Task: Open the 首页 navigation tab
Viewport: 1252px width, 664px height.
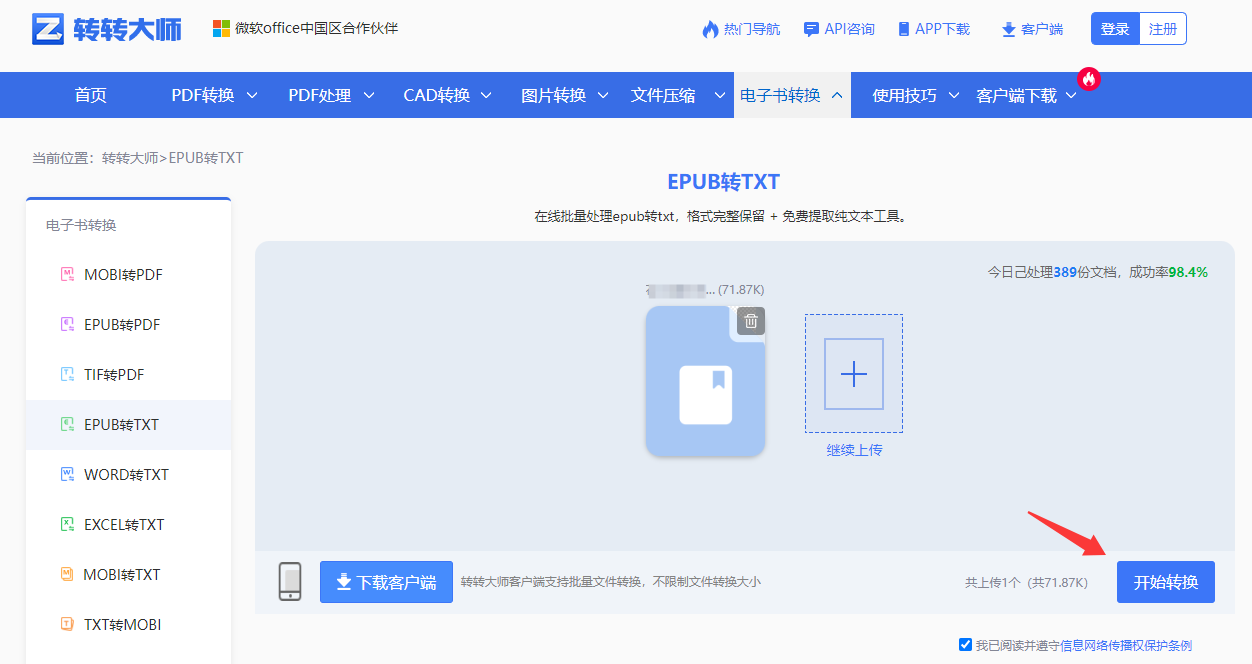Action: [x=91, y=95]
